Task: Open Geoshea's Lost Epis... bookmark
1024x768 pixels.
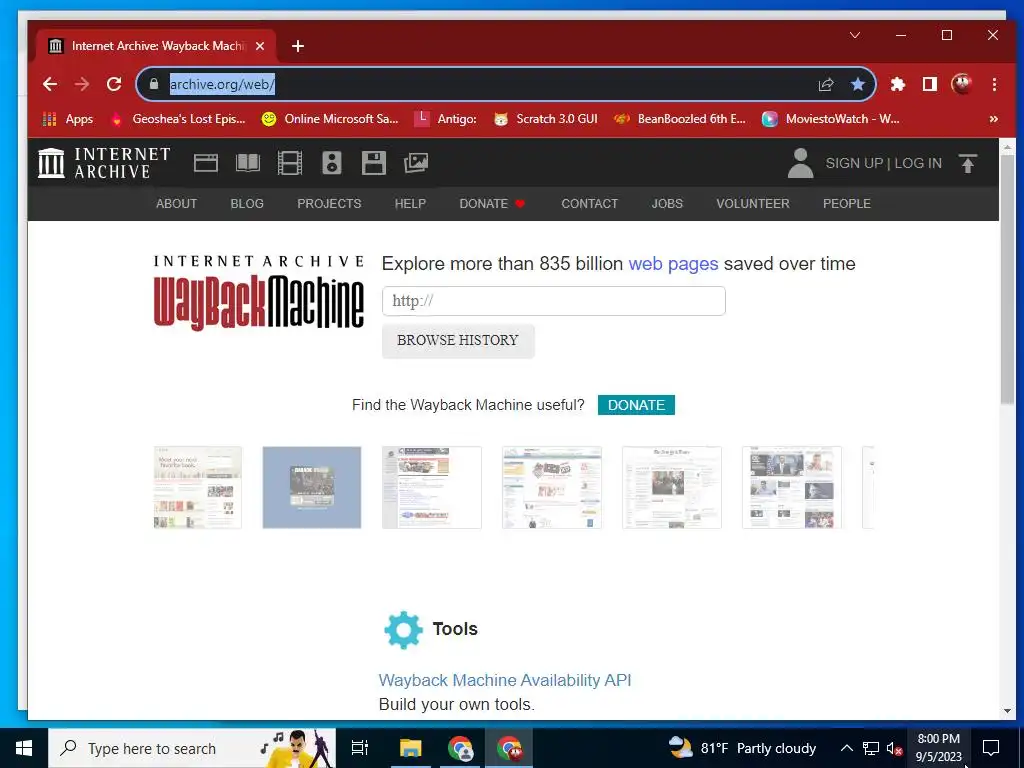Action: (x=180, y=119)
